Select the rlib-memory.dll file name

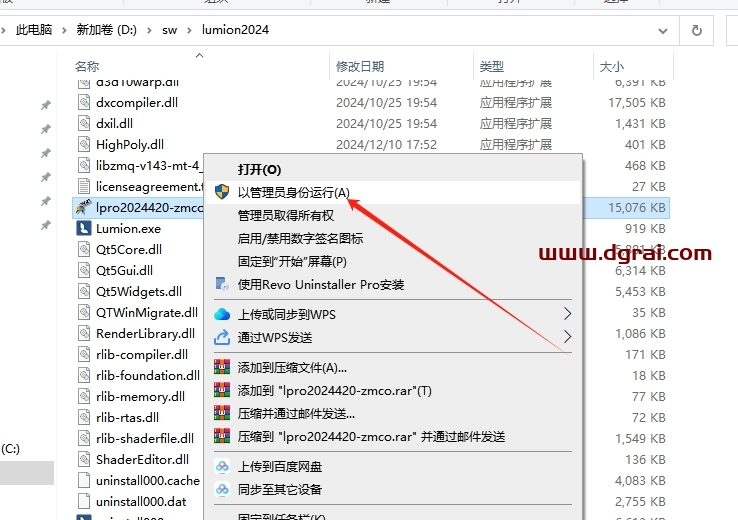140,397
